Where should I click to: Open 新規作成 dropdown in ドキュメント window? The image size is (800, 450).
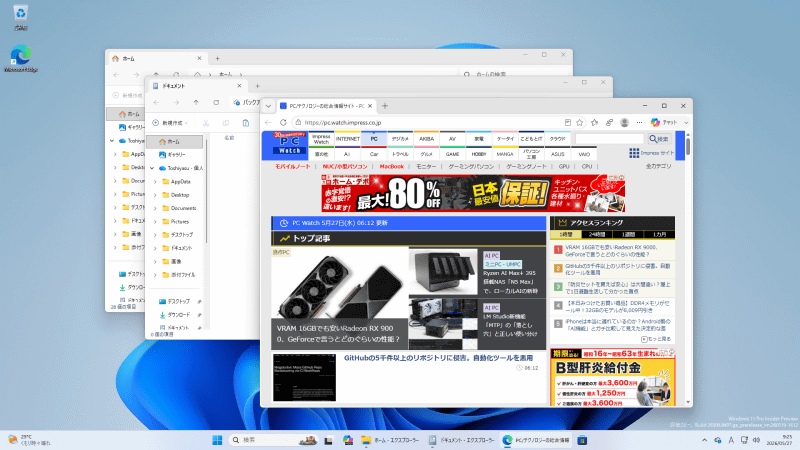(170, 123)
